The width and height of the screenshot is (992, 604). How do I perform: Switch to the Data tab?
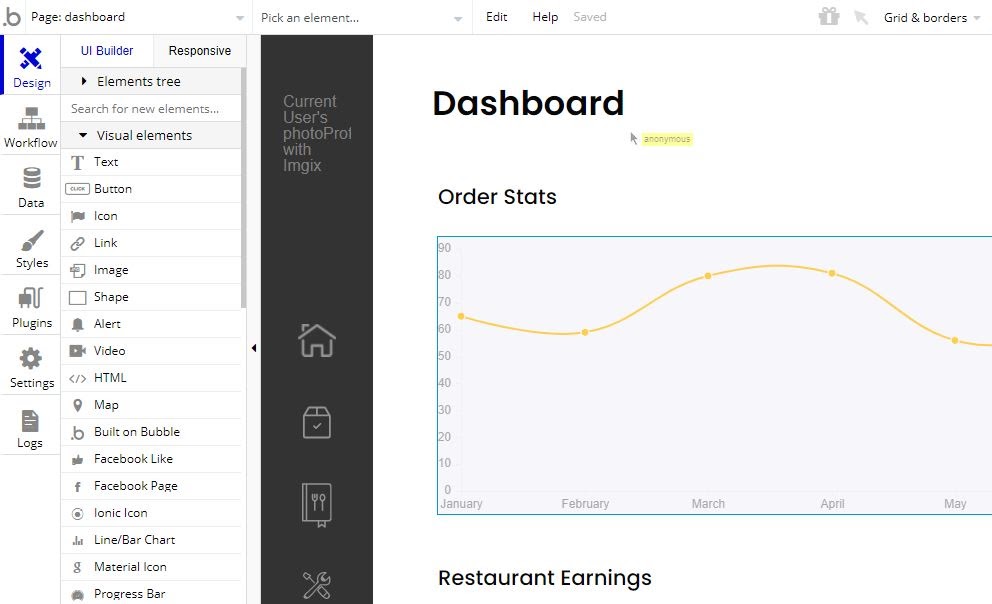pos(30,186)
